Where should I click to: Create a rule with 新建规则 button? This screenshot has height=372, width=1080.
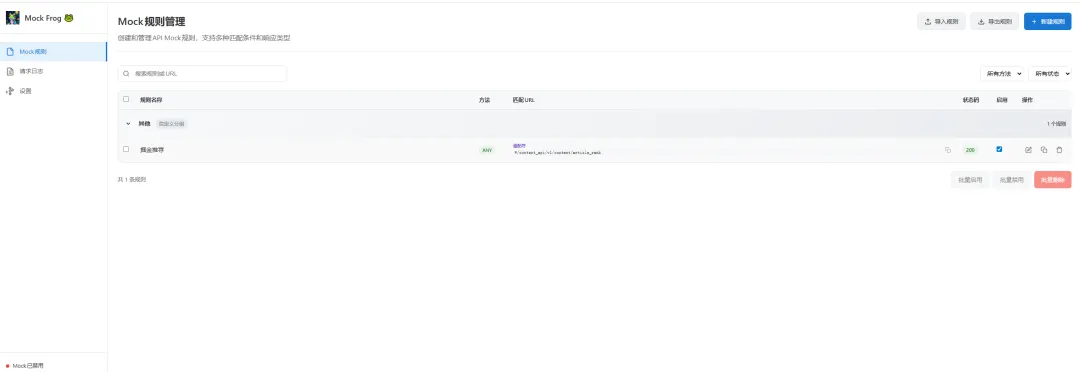pyautogui.click(x=1048, y=22)
